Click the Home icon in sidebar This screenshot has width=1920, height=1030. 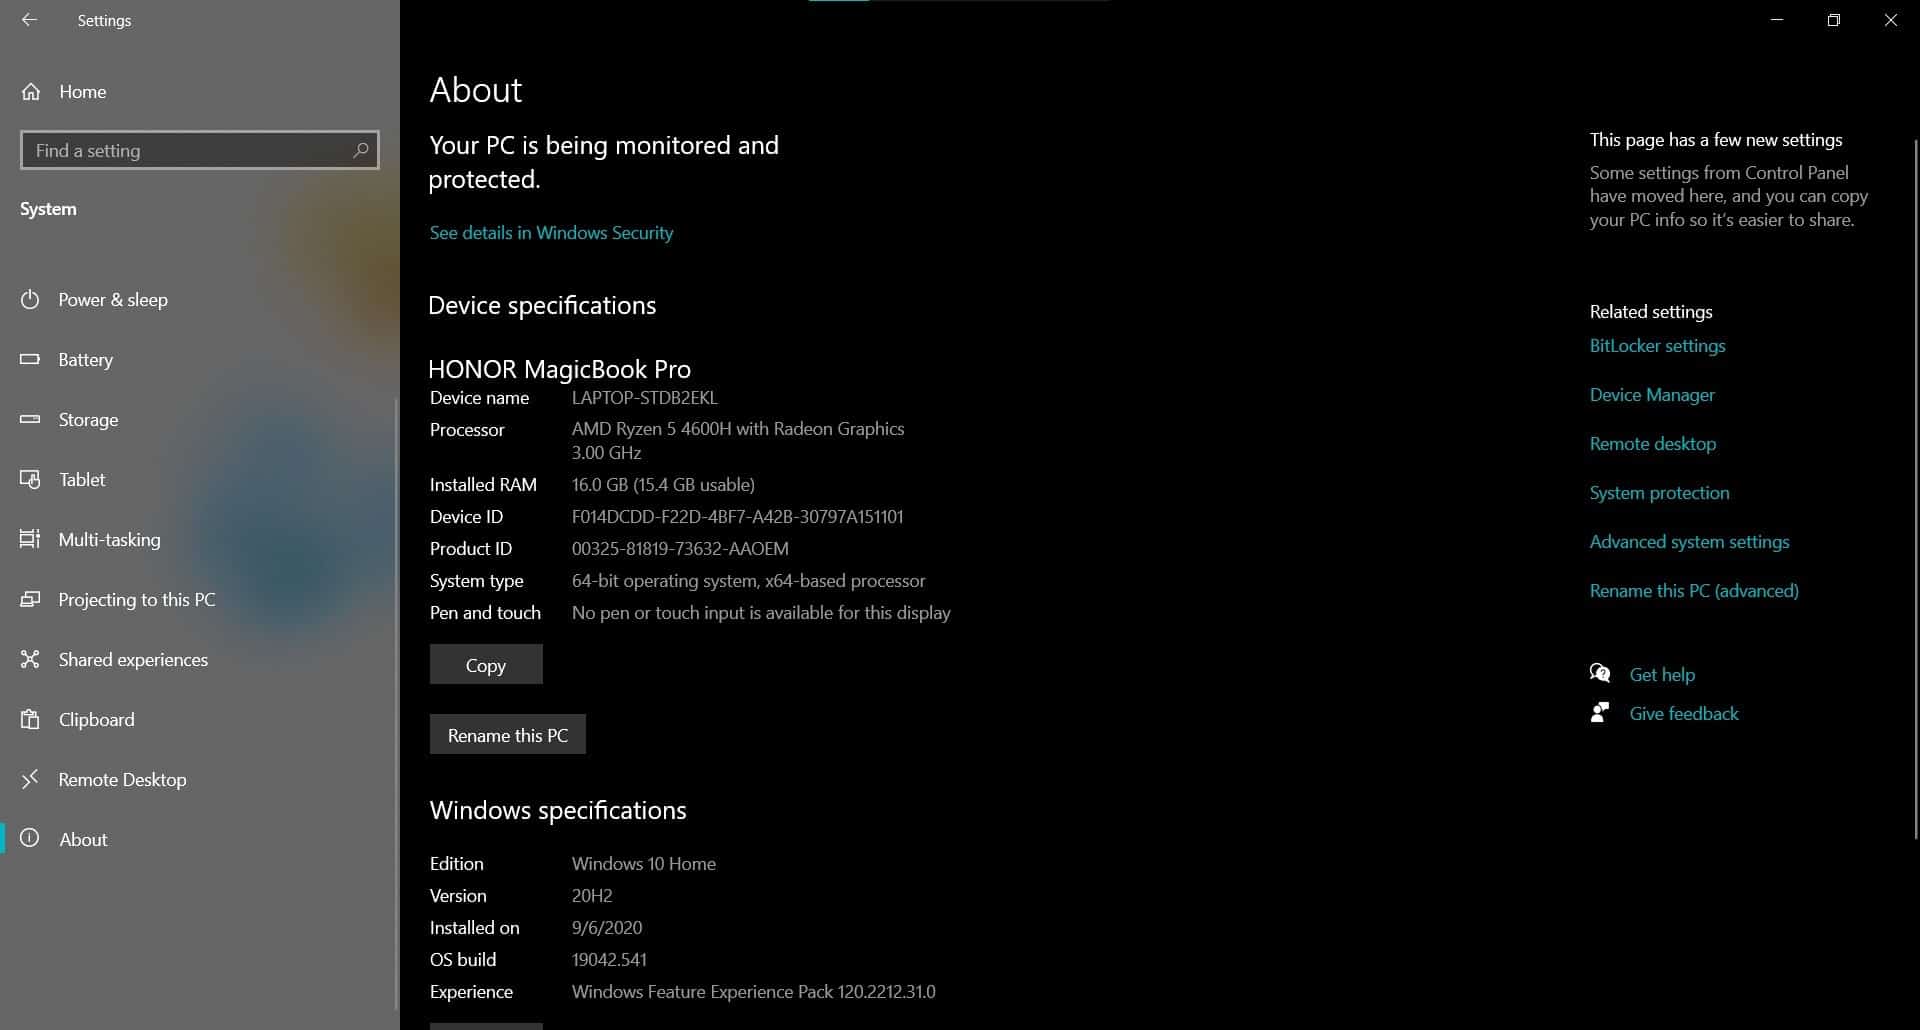[31, 92]
